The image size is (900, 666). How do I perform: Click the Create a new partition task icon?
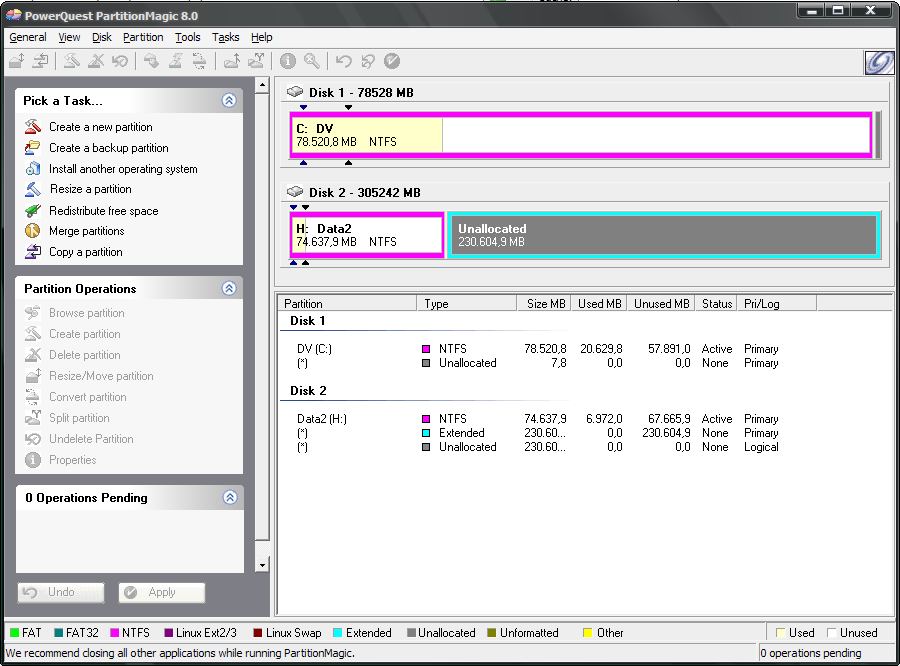(33, 126)
